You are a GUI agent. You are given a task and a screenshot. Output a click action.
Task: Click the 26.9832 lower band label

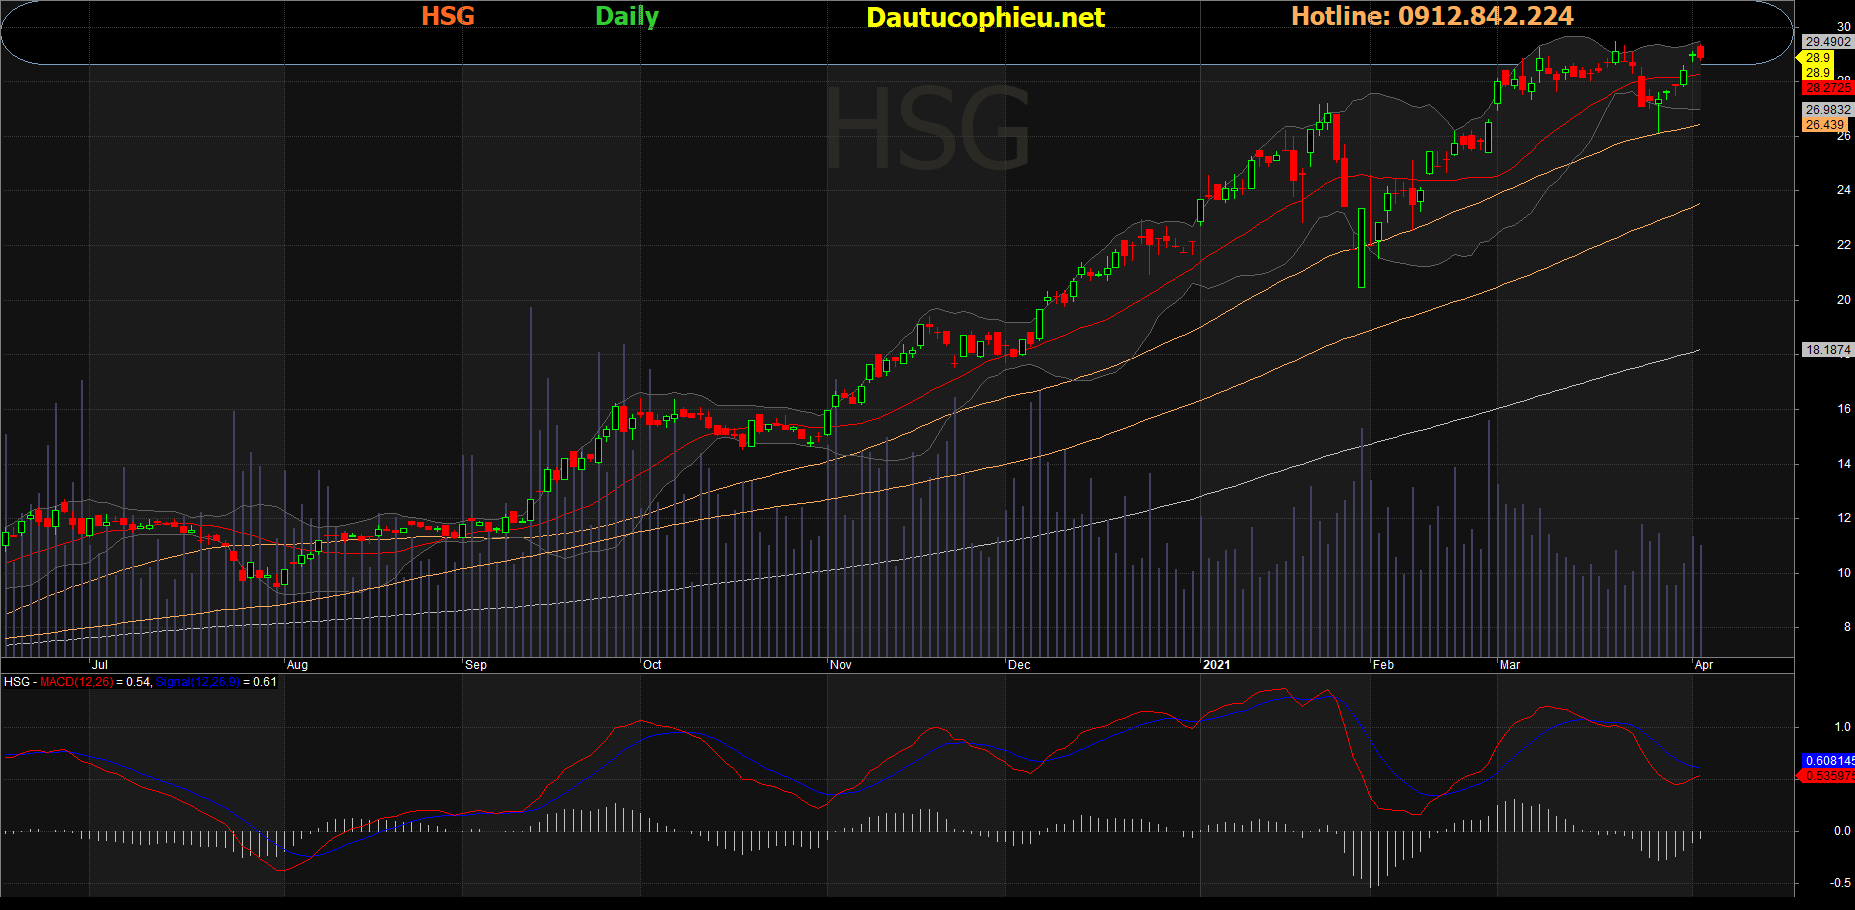(1827, 110)
